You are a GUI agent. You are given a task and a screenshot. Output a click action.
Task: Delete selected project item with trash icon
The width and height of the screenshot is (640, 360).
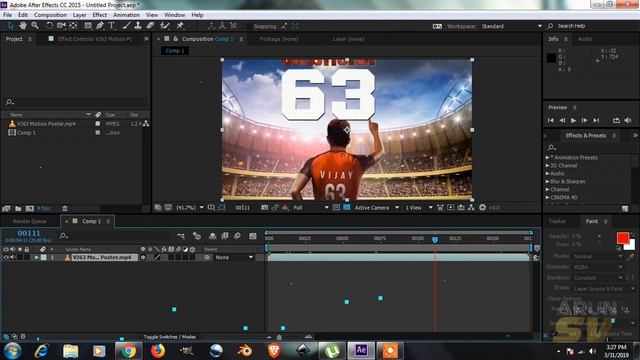(64, 209)
